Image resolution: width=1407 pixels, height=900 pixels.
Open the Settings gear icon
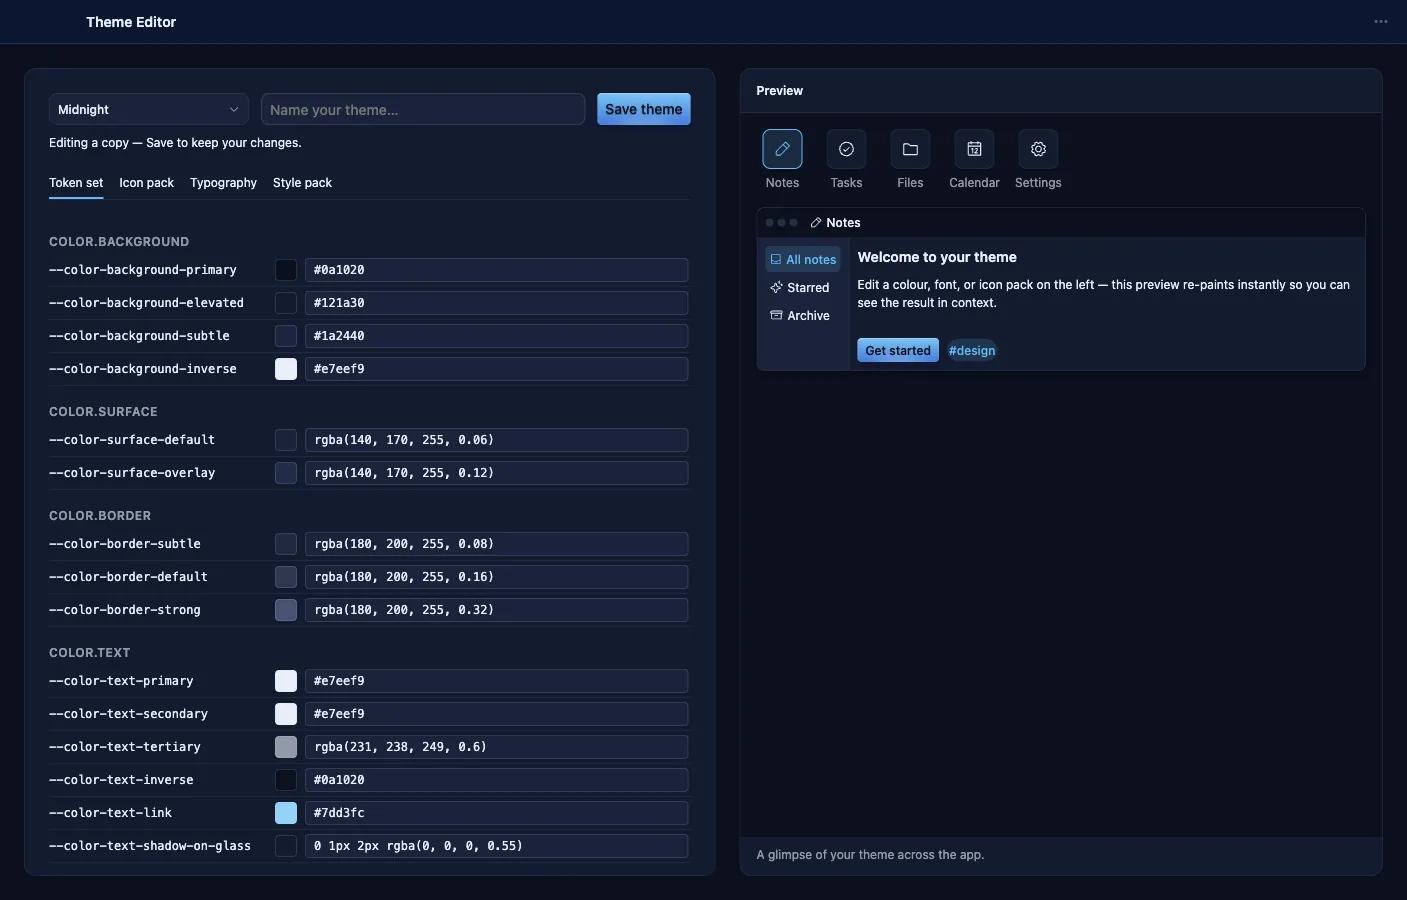click(x=1038, y=149)
